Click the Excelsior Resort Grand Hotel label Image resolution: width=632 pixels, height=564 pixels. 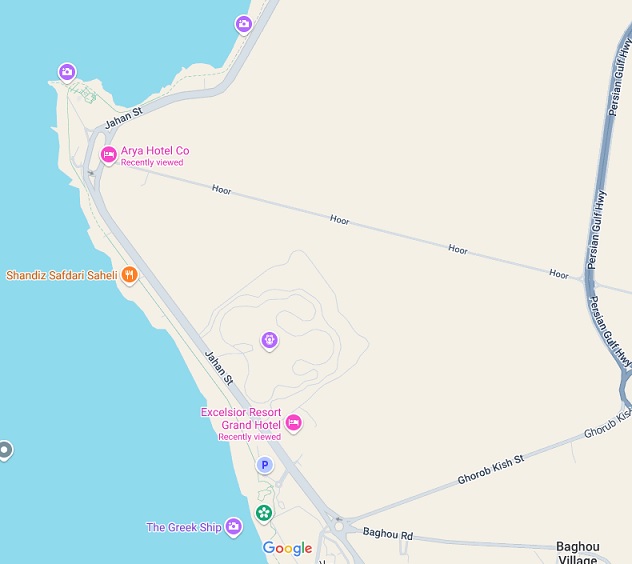pos(241,418)
